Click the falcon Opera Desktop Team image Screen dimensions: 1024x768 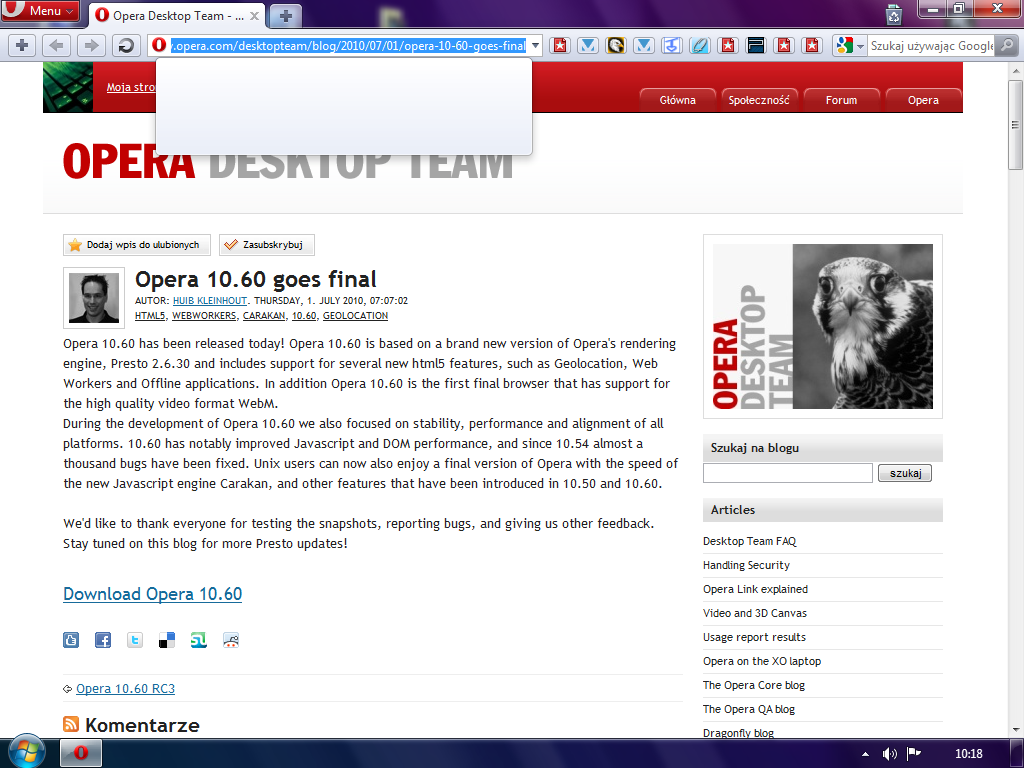(x=822, y=327)
